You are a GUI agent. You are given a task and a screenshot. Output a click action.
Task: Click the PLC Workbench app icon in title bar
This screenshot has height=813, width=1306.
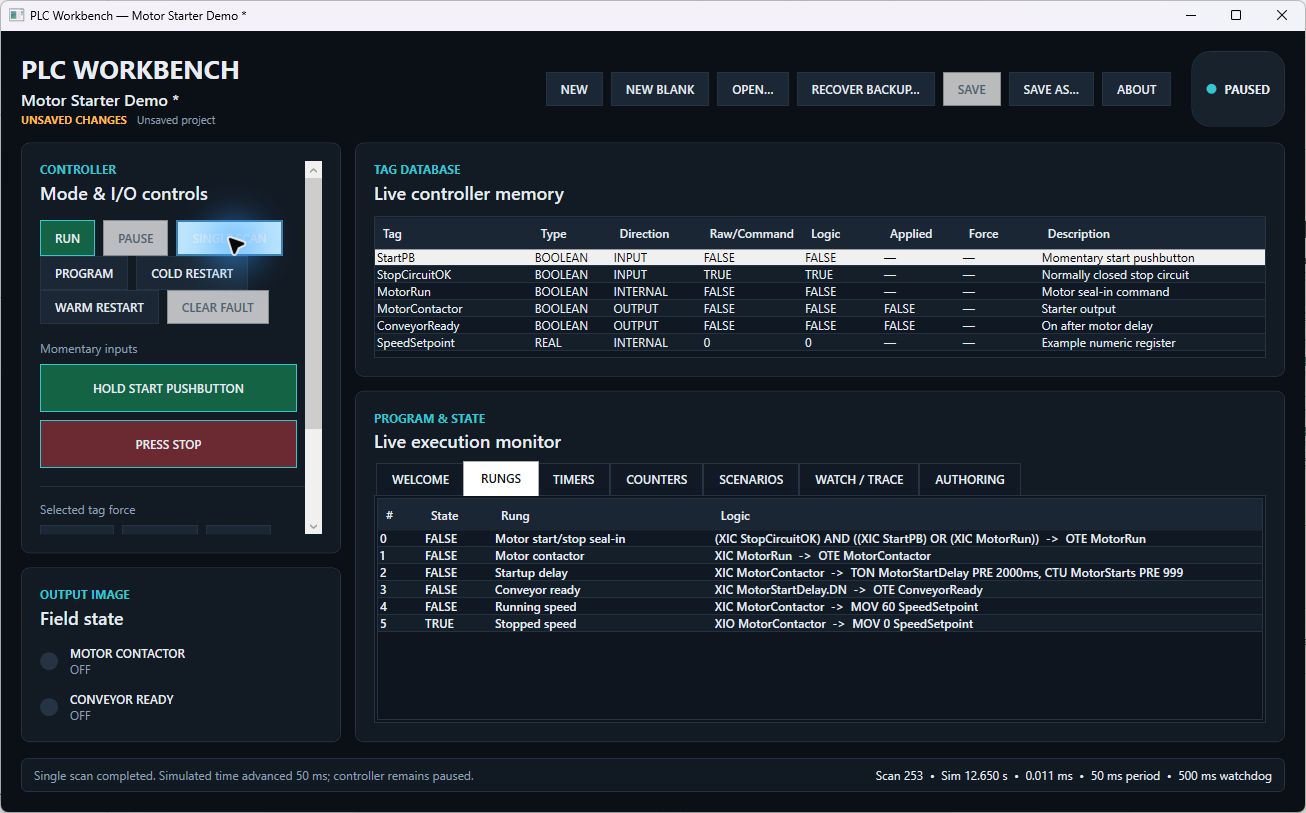[x=16, y=15]
